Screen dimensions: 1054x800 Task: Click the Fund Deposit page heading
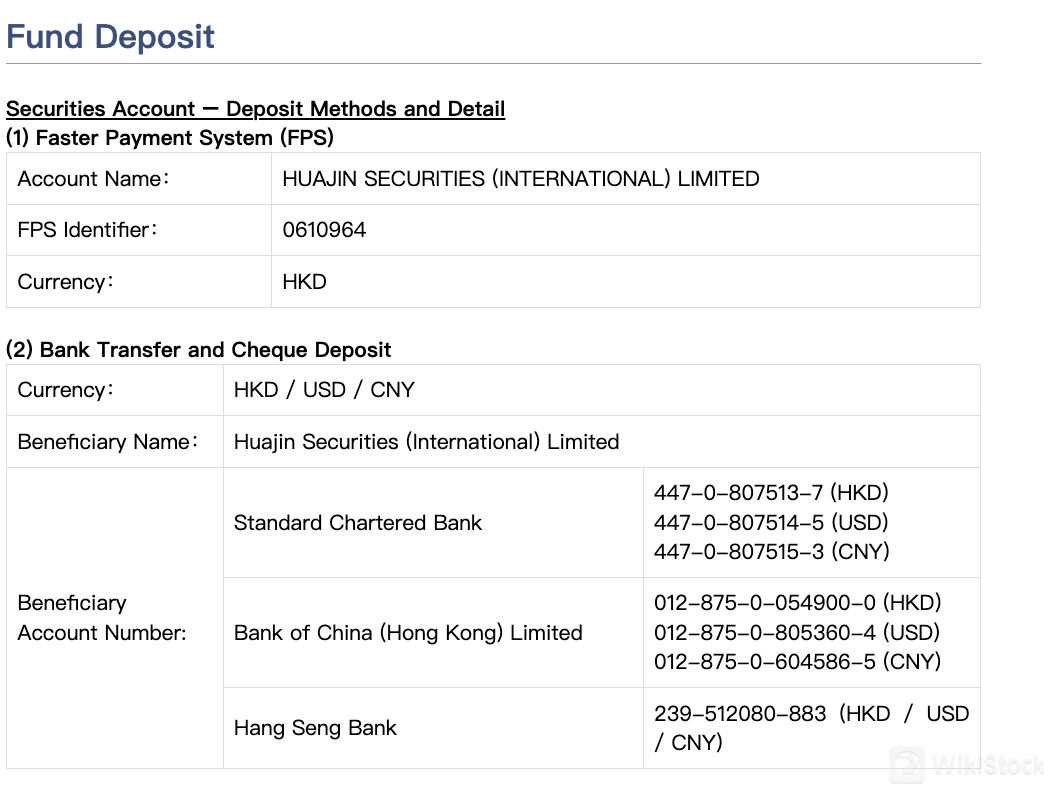110,37
